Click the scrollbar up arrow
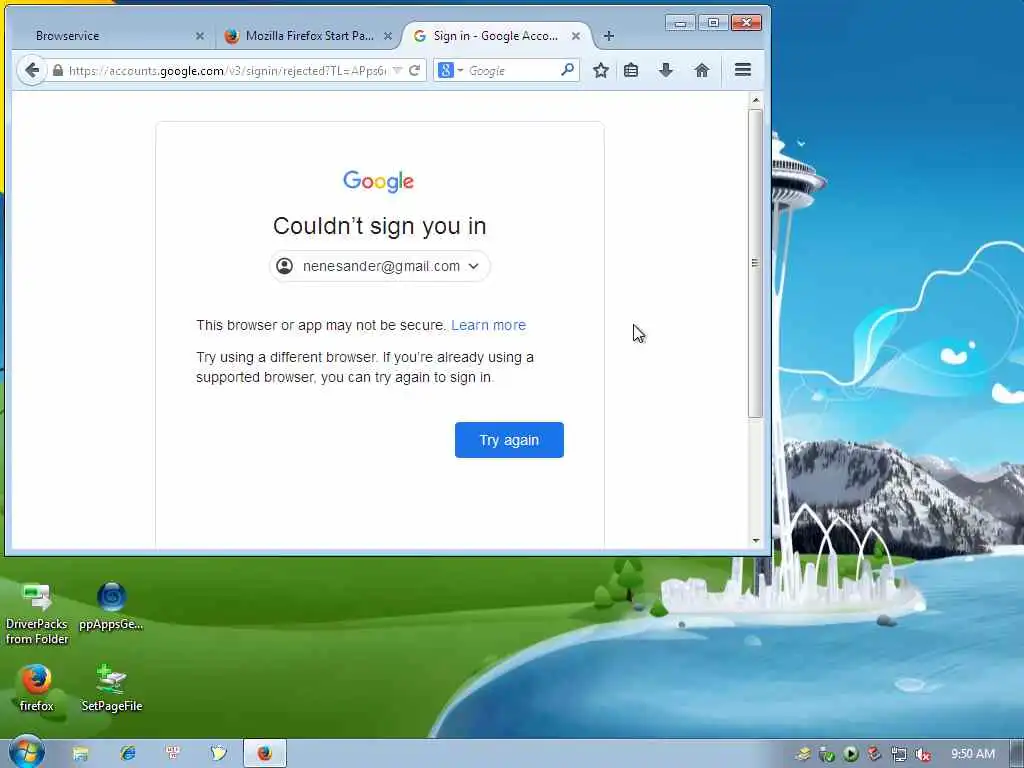Viewport: 1024px width, 768px height. coord(756,101)
